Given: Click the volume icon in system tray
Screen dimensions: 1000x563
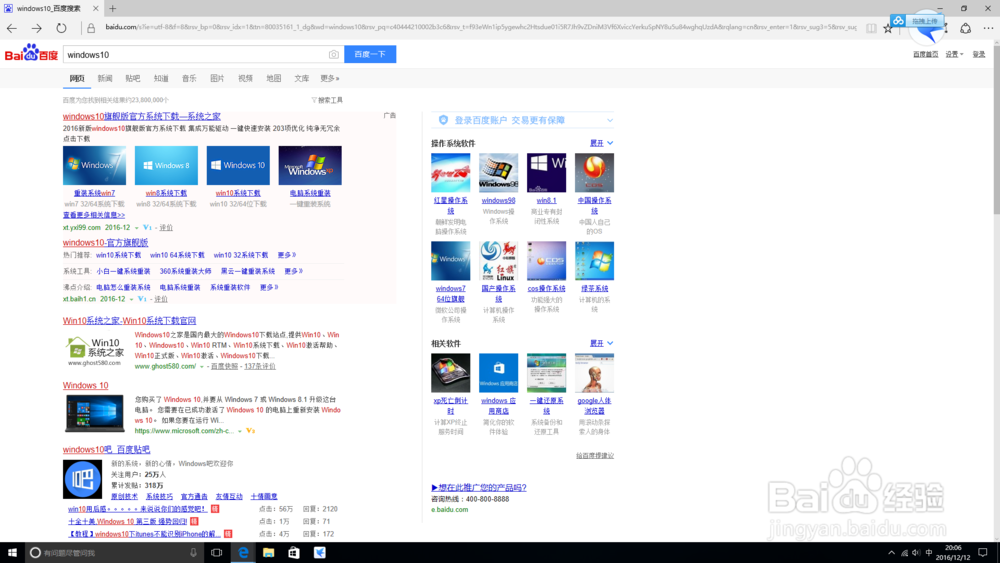Looking at the screenshot, I should tap(916, 553).
